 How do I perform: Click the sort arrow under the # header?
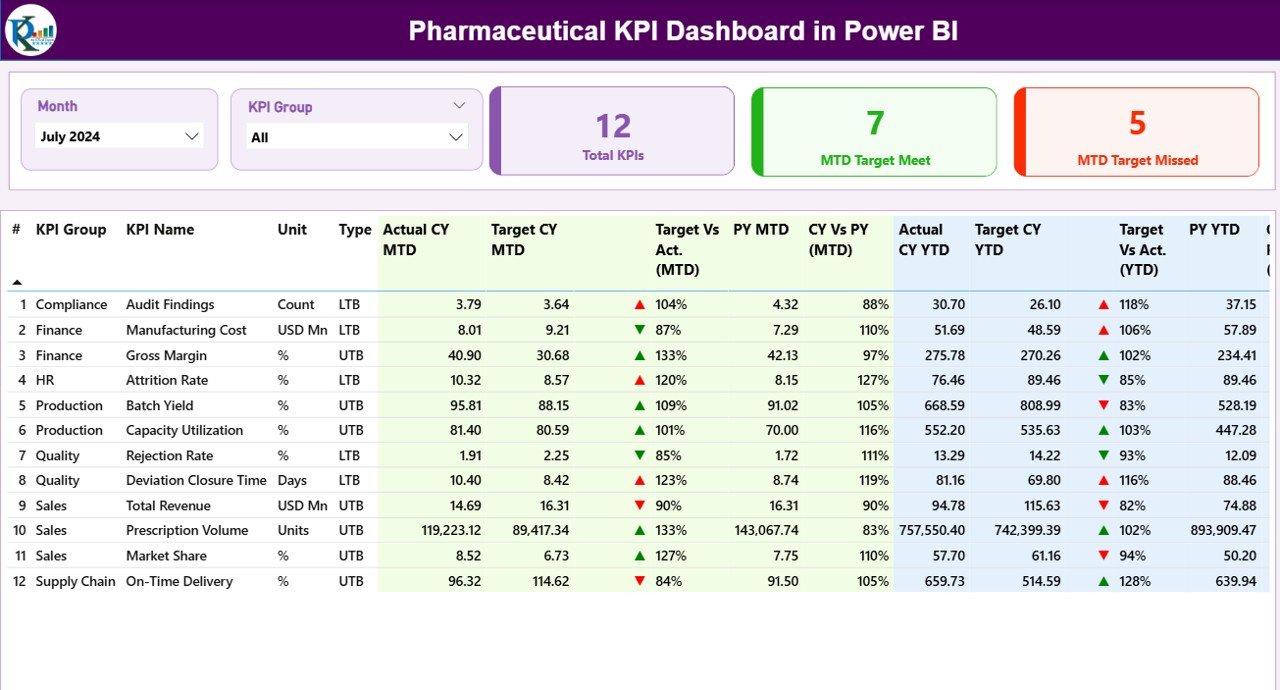[x=16, y=283]
